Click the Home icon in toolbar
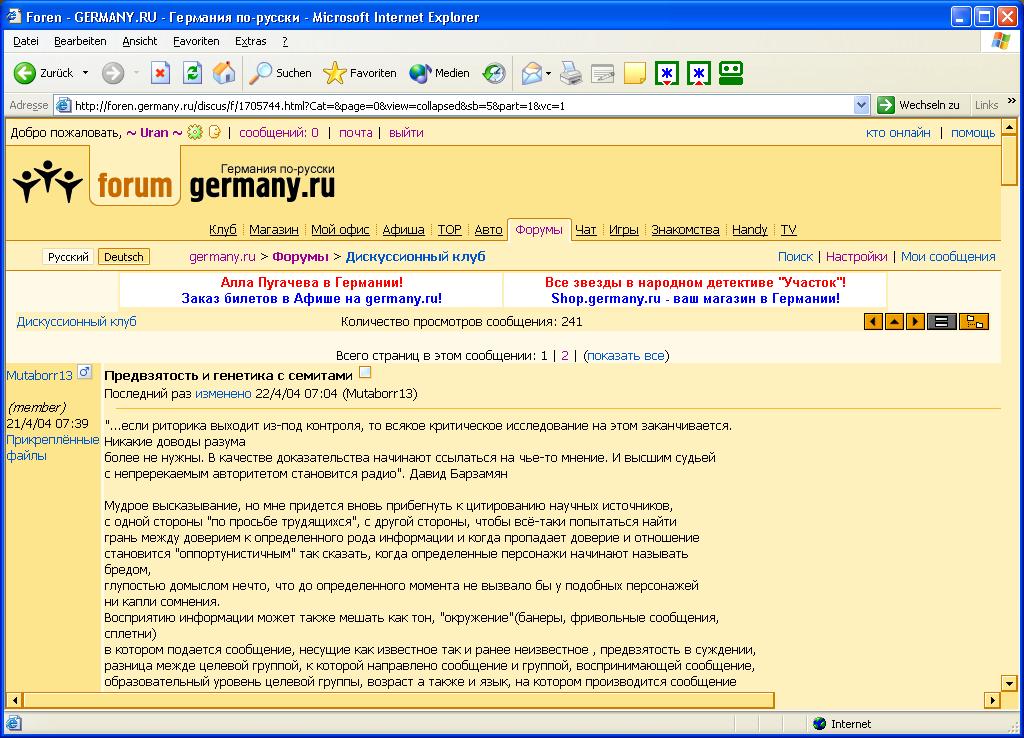The width and height of the screenshot is (1024, 738). click(224, 73)
